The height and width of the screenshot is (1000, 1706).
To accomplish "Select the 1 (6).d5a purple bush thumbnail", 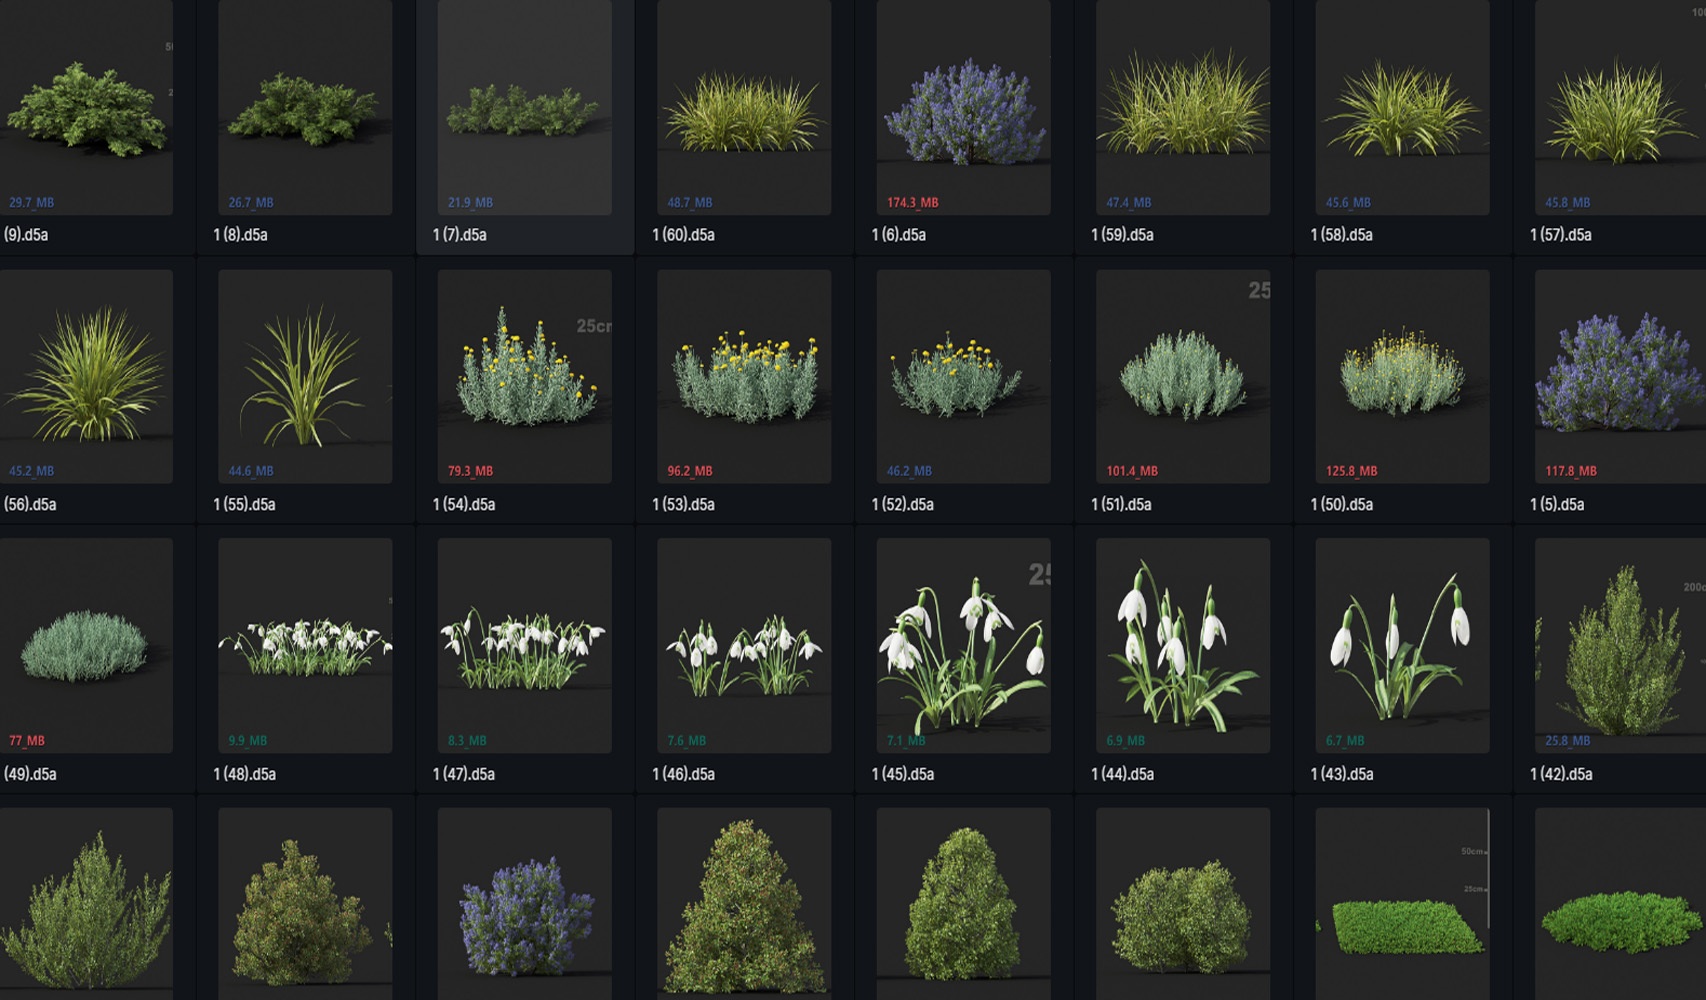I will [964, 107].
